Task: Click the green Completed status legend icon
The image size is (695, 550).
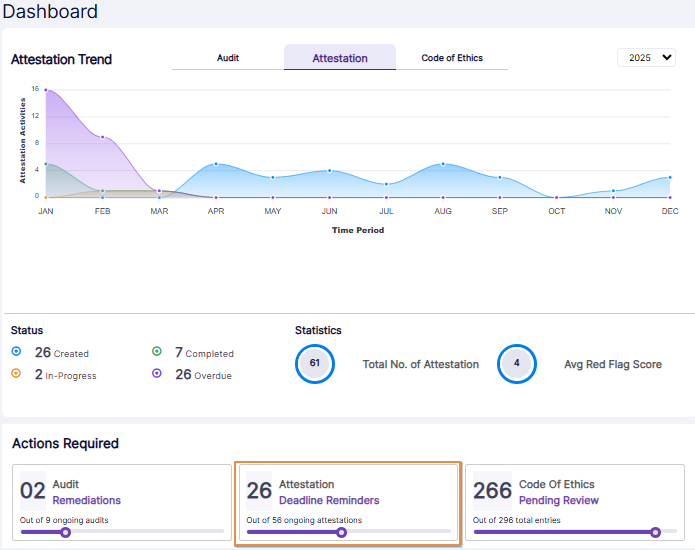Action: 157,352
